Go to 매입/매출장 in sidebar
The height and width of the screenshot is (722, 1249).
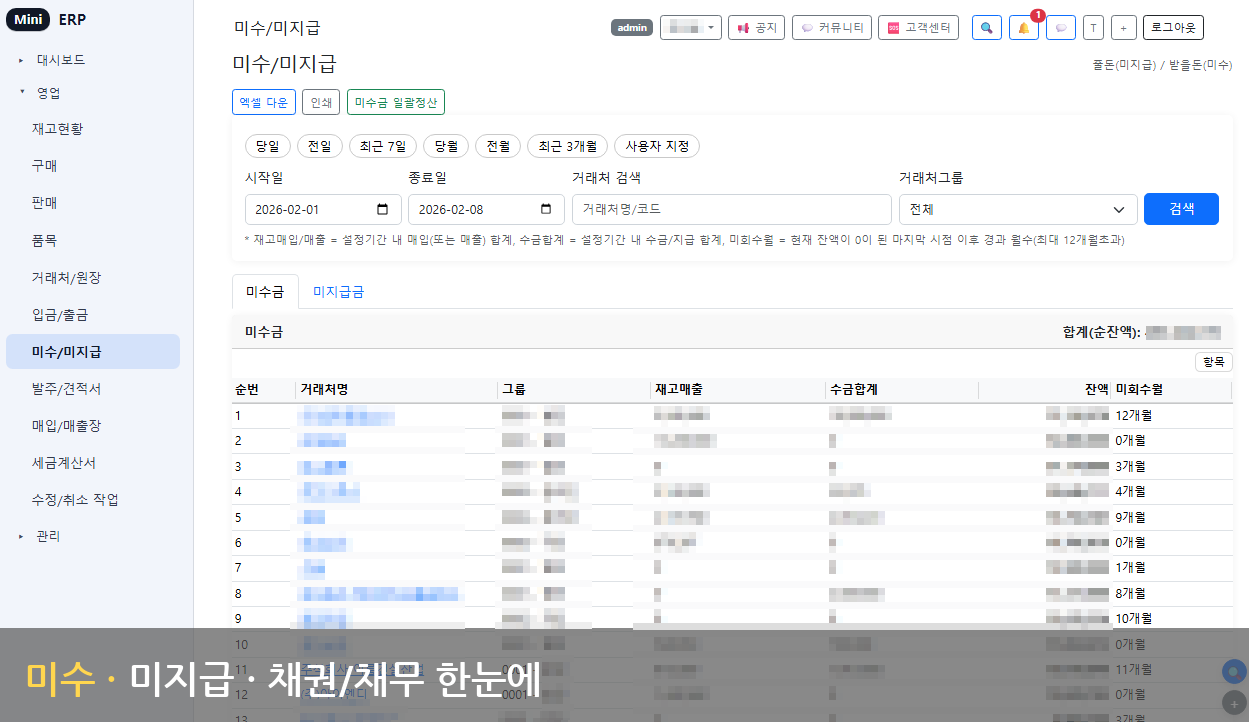66,425
